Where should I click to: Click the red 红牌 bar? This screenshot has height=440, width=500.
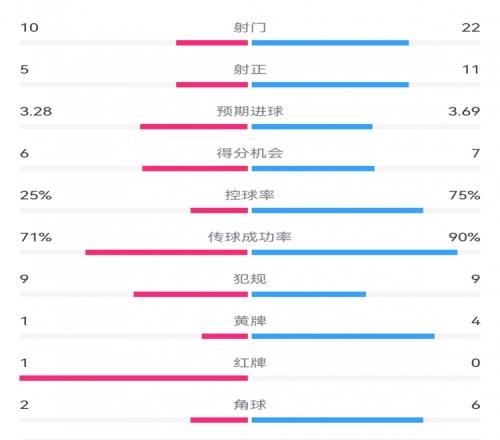click(x=134, y=378)
